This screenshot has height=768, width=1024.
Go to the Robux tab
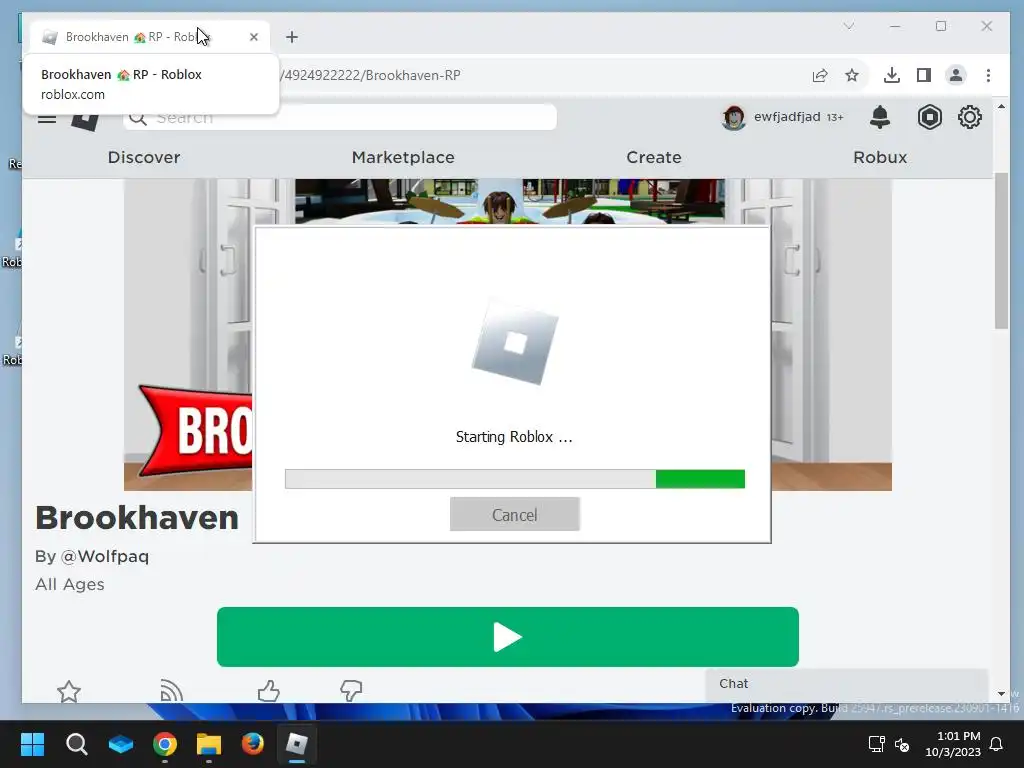coord(880,157)
